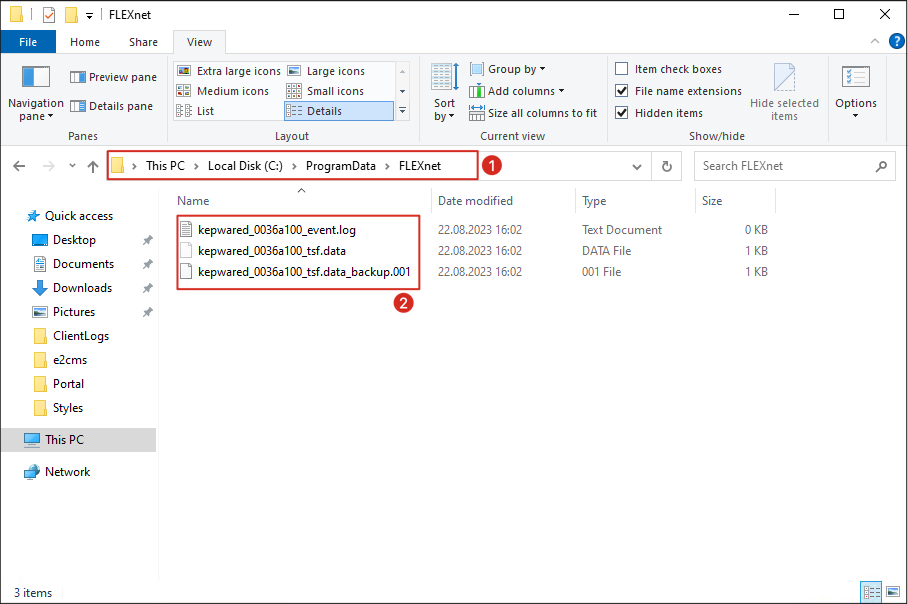
Task: Toggle the Details pane
Action: coord(111,106)
